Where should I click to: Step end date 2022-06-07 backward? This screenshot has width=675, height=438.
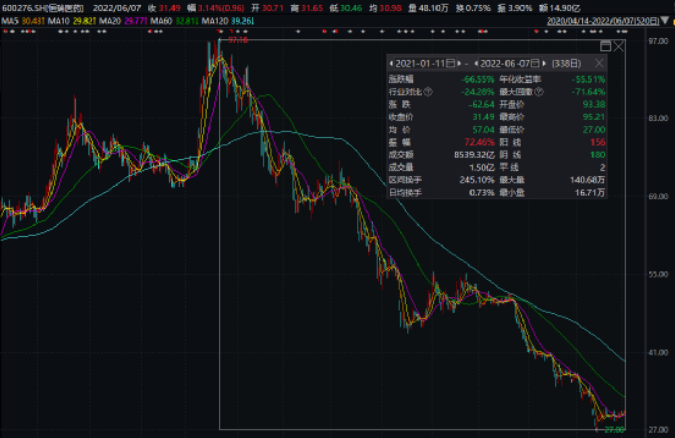click(x=478, y=61)
